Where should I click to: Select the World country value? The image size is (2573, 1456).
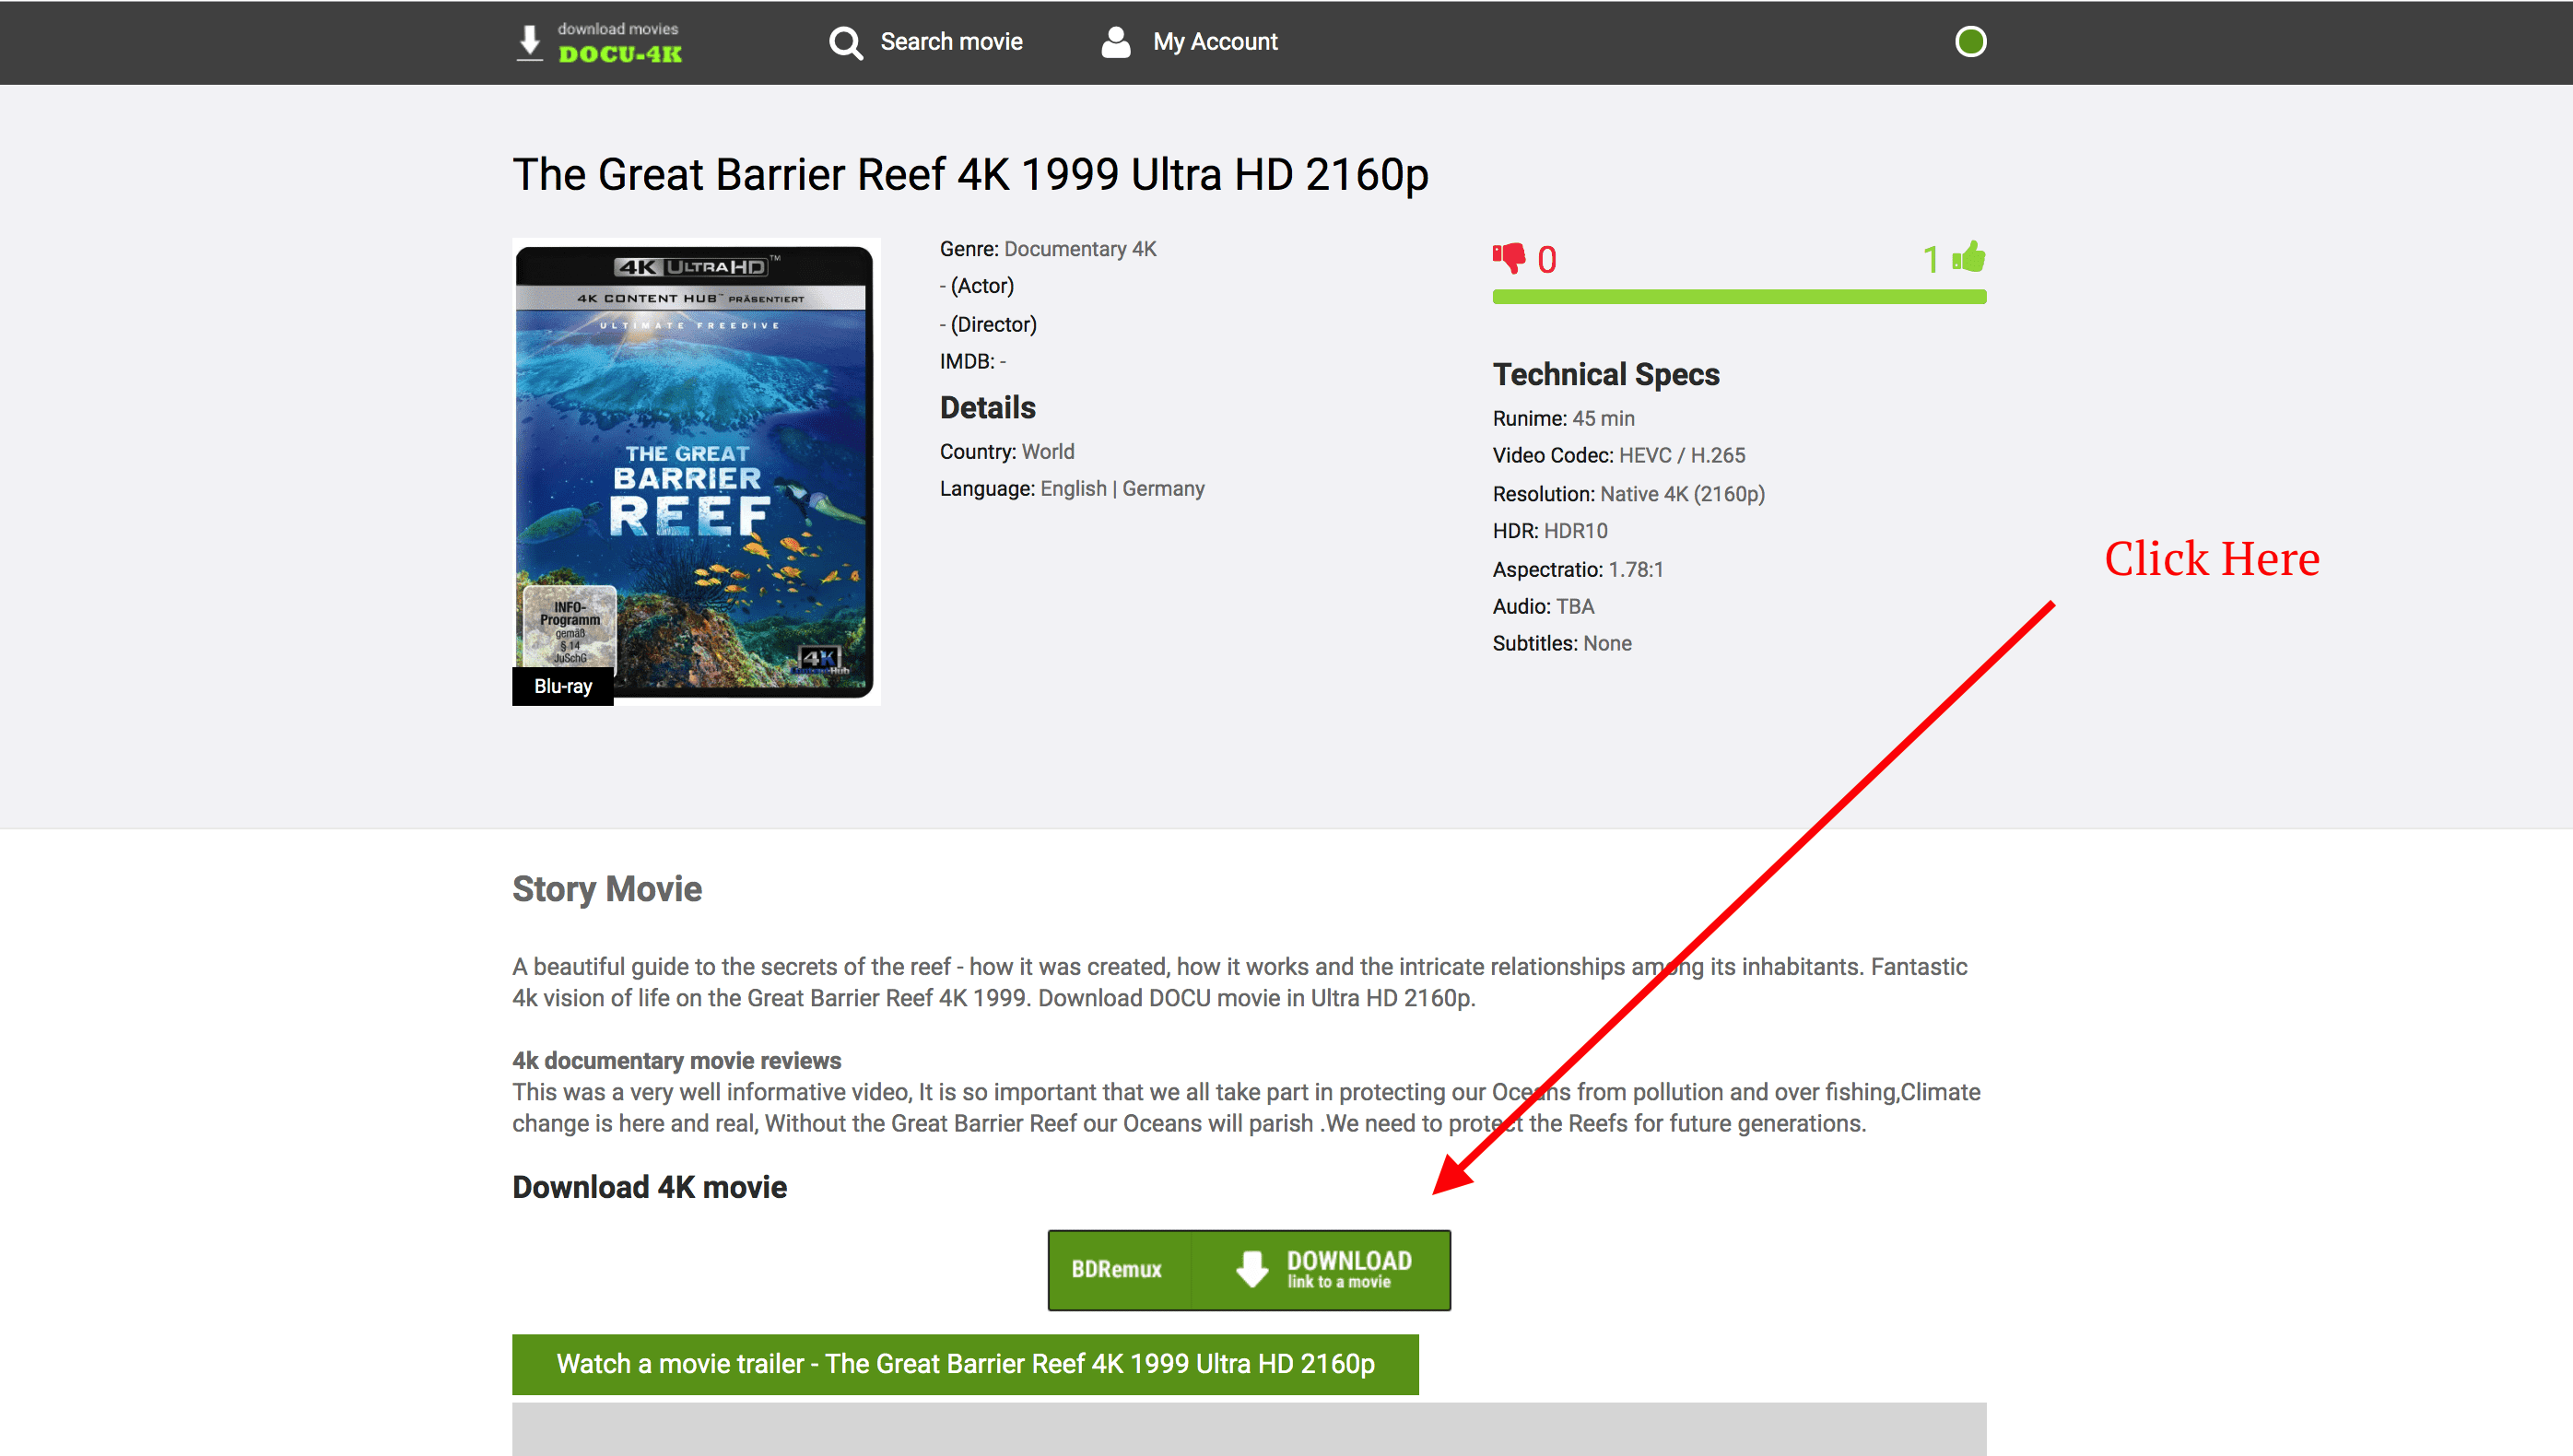(1048, 452)
